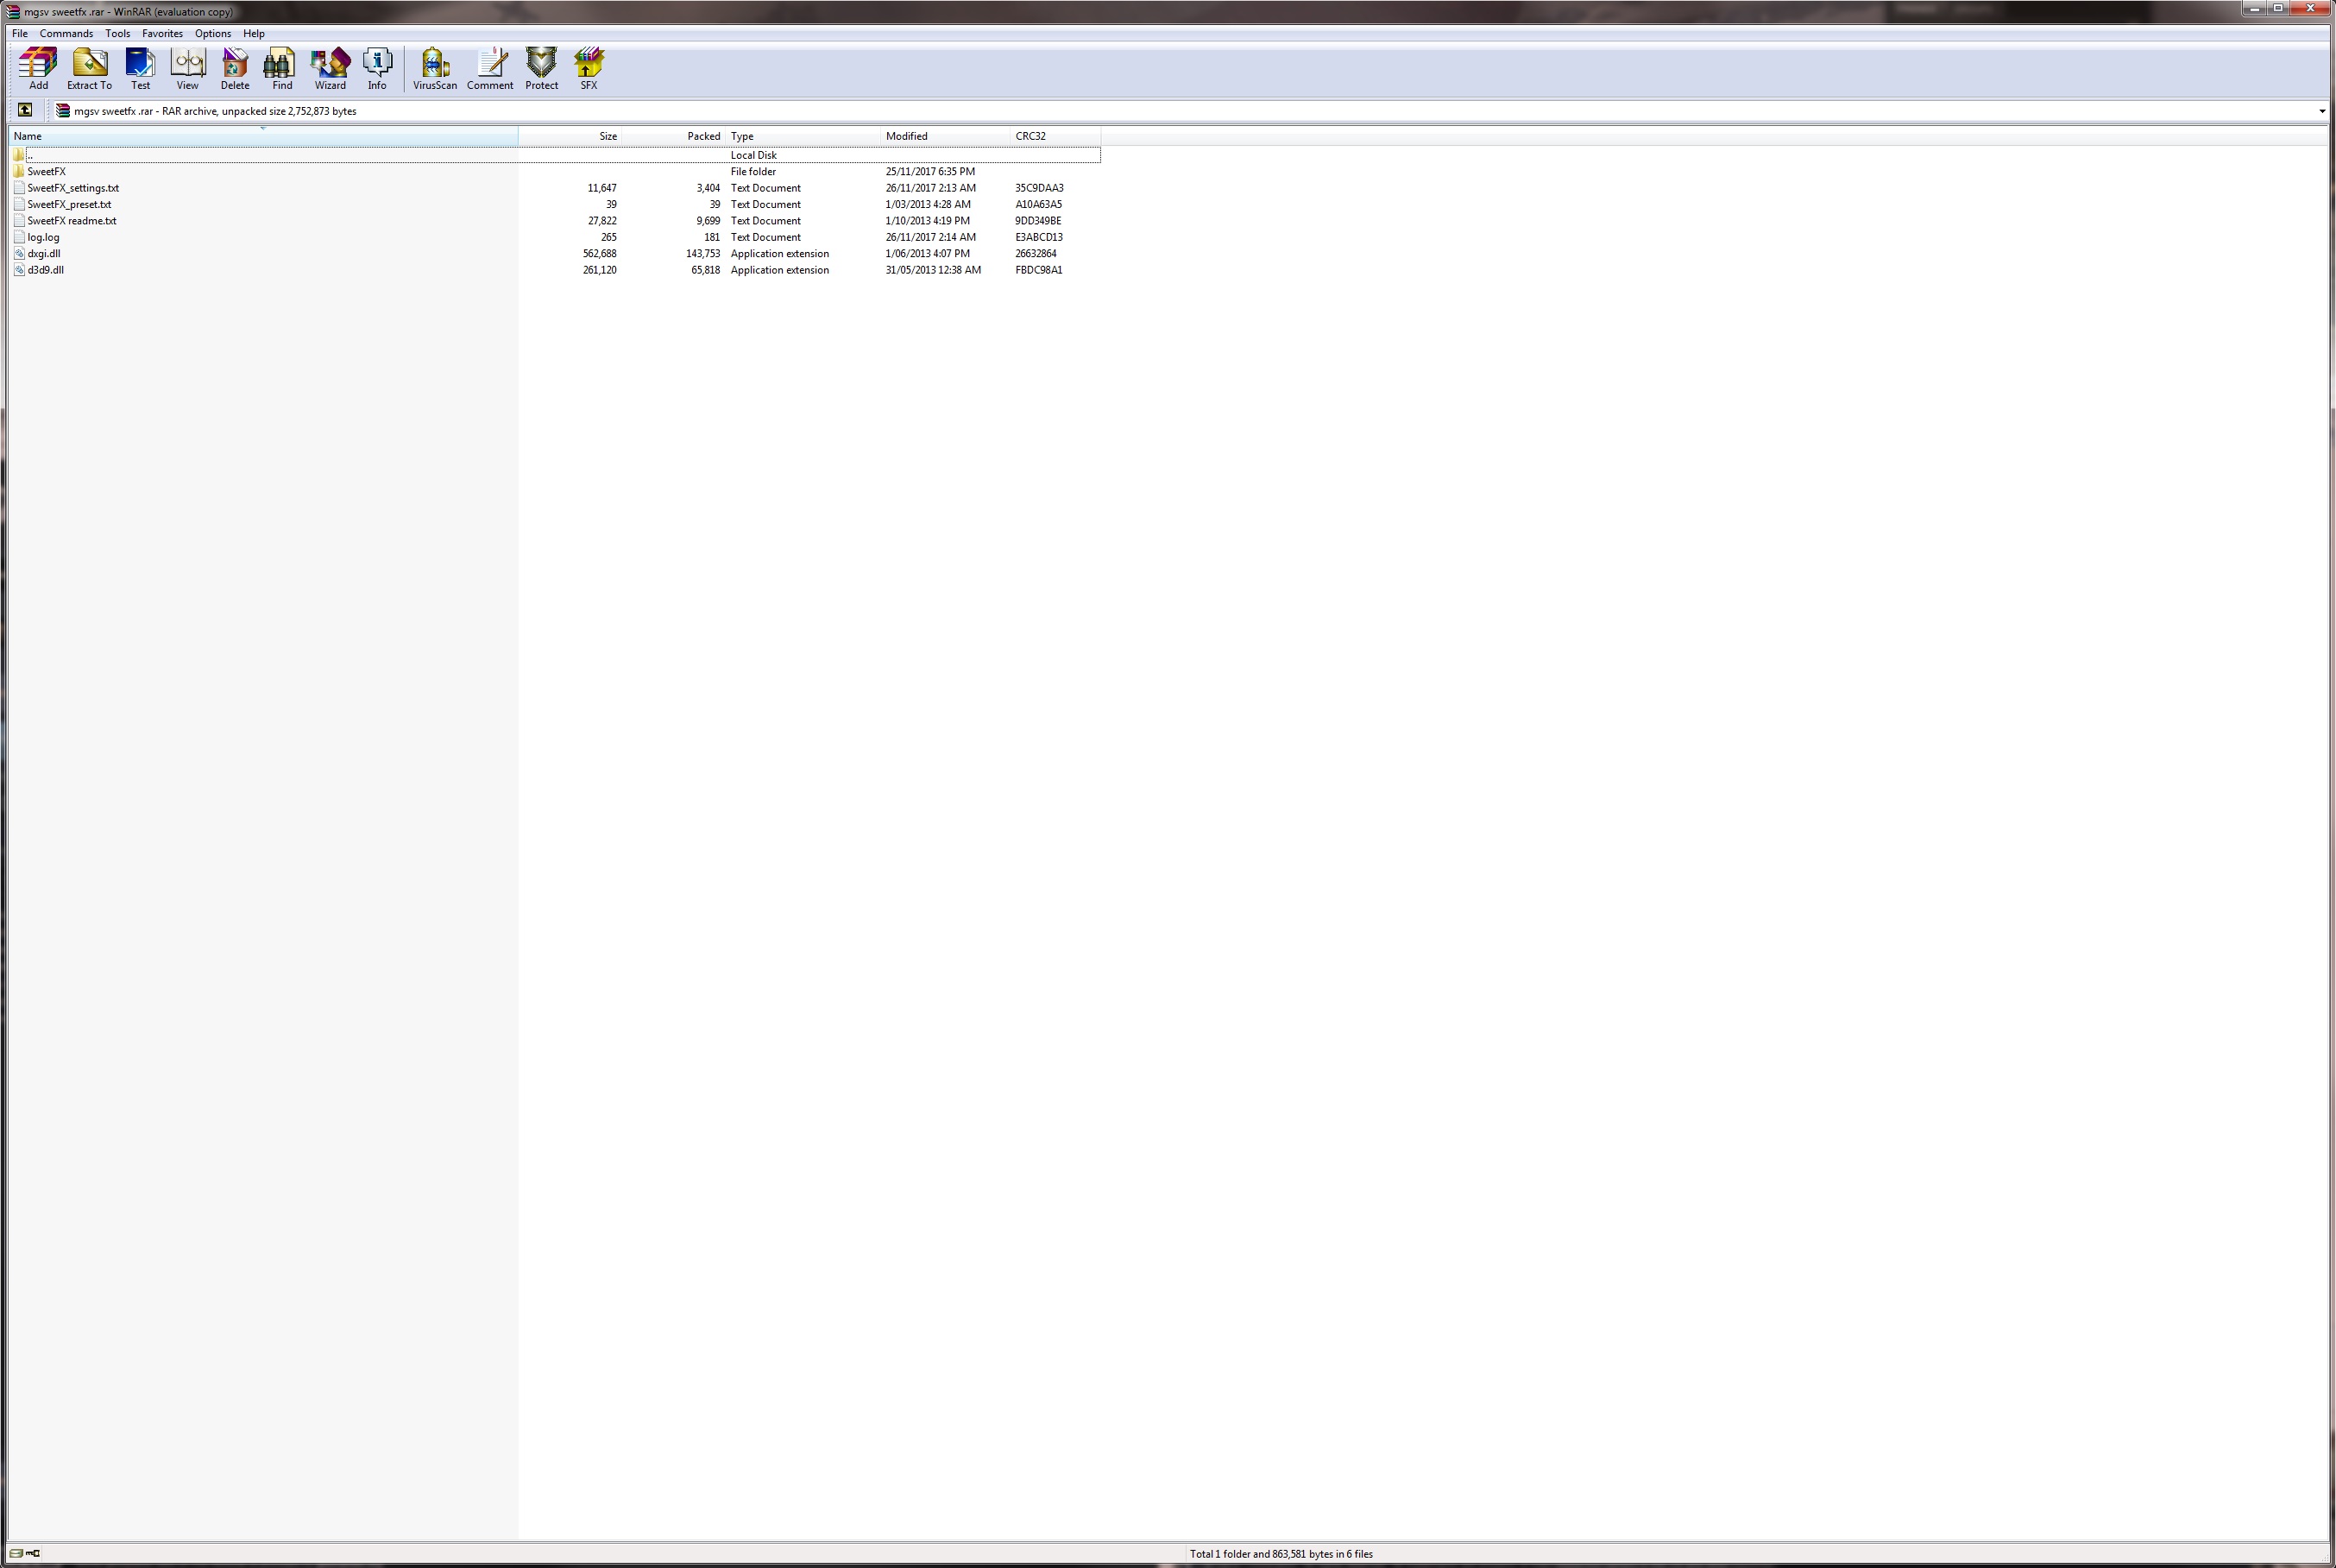Screen dimensions: 2336x1568
Task: Click the Extract To toolbar icon
Action: click(89, 67)
